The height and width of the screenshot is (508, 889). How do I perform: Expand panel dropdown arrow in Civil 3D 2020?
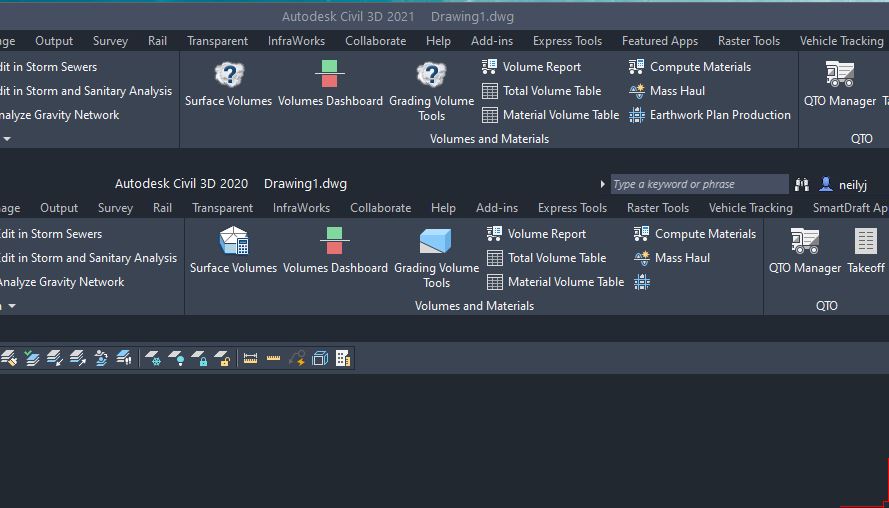click(11, 306)
